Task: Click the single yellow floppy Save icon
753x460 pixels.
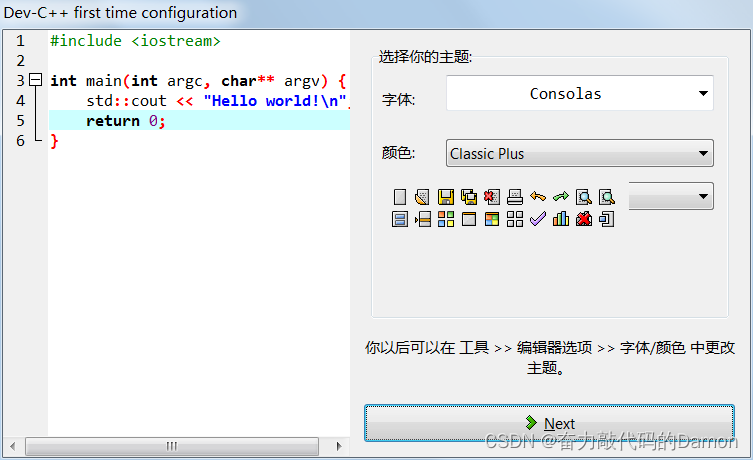Action: tap(446, 197)
